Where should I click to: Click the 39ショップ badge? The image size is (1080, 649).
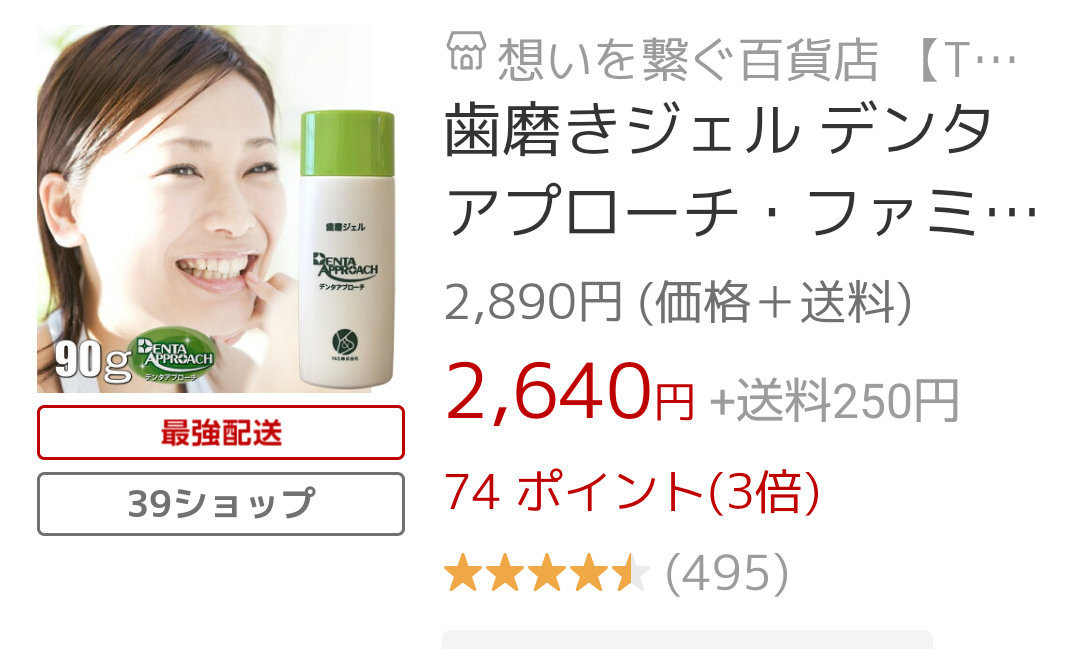(220, 504)
